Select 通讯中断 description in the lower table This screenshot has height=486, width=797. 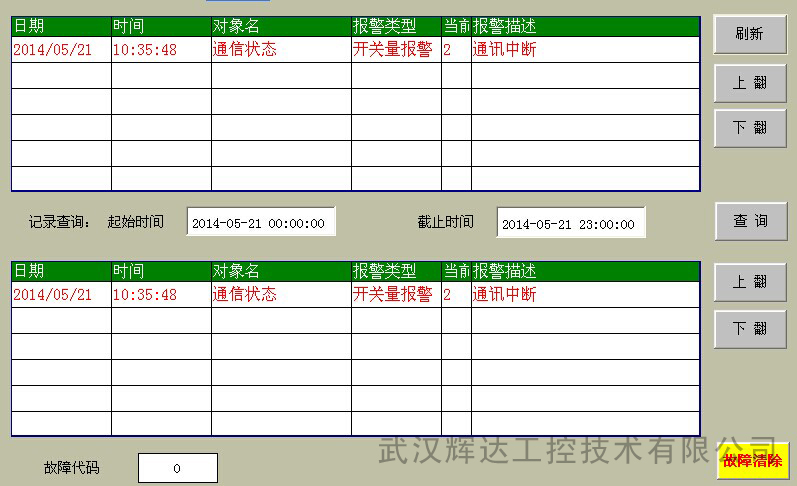coord(505,295)
